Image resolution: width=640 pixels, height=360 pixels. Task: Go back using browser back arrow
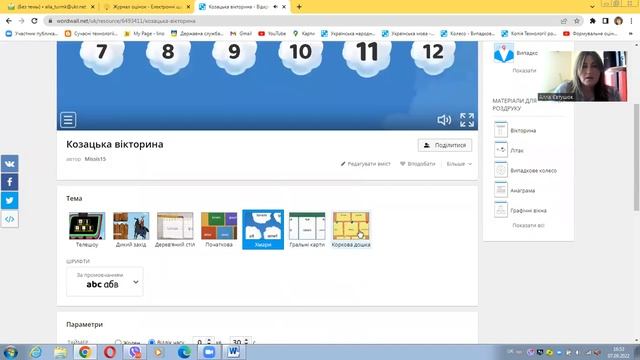point(9,21)
